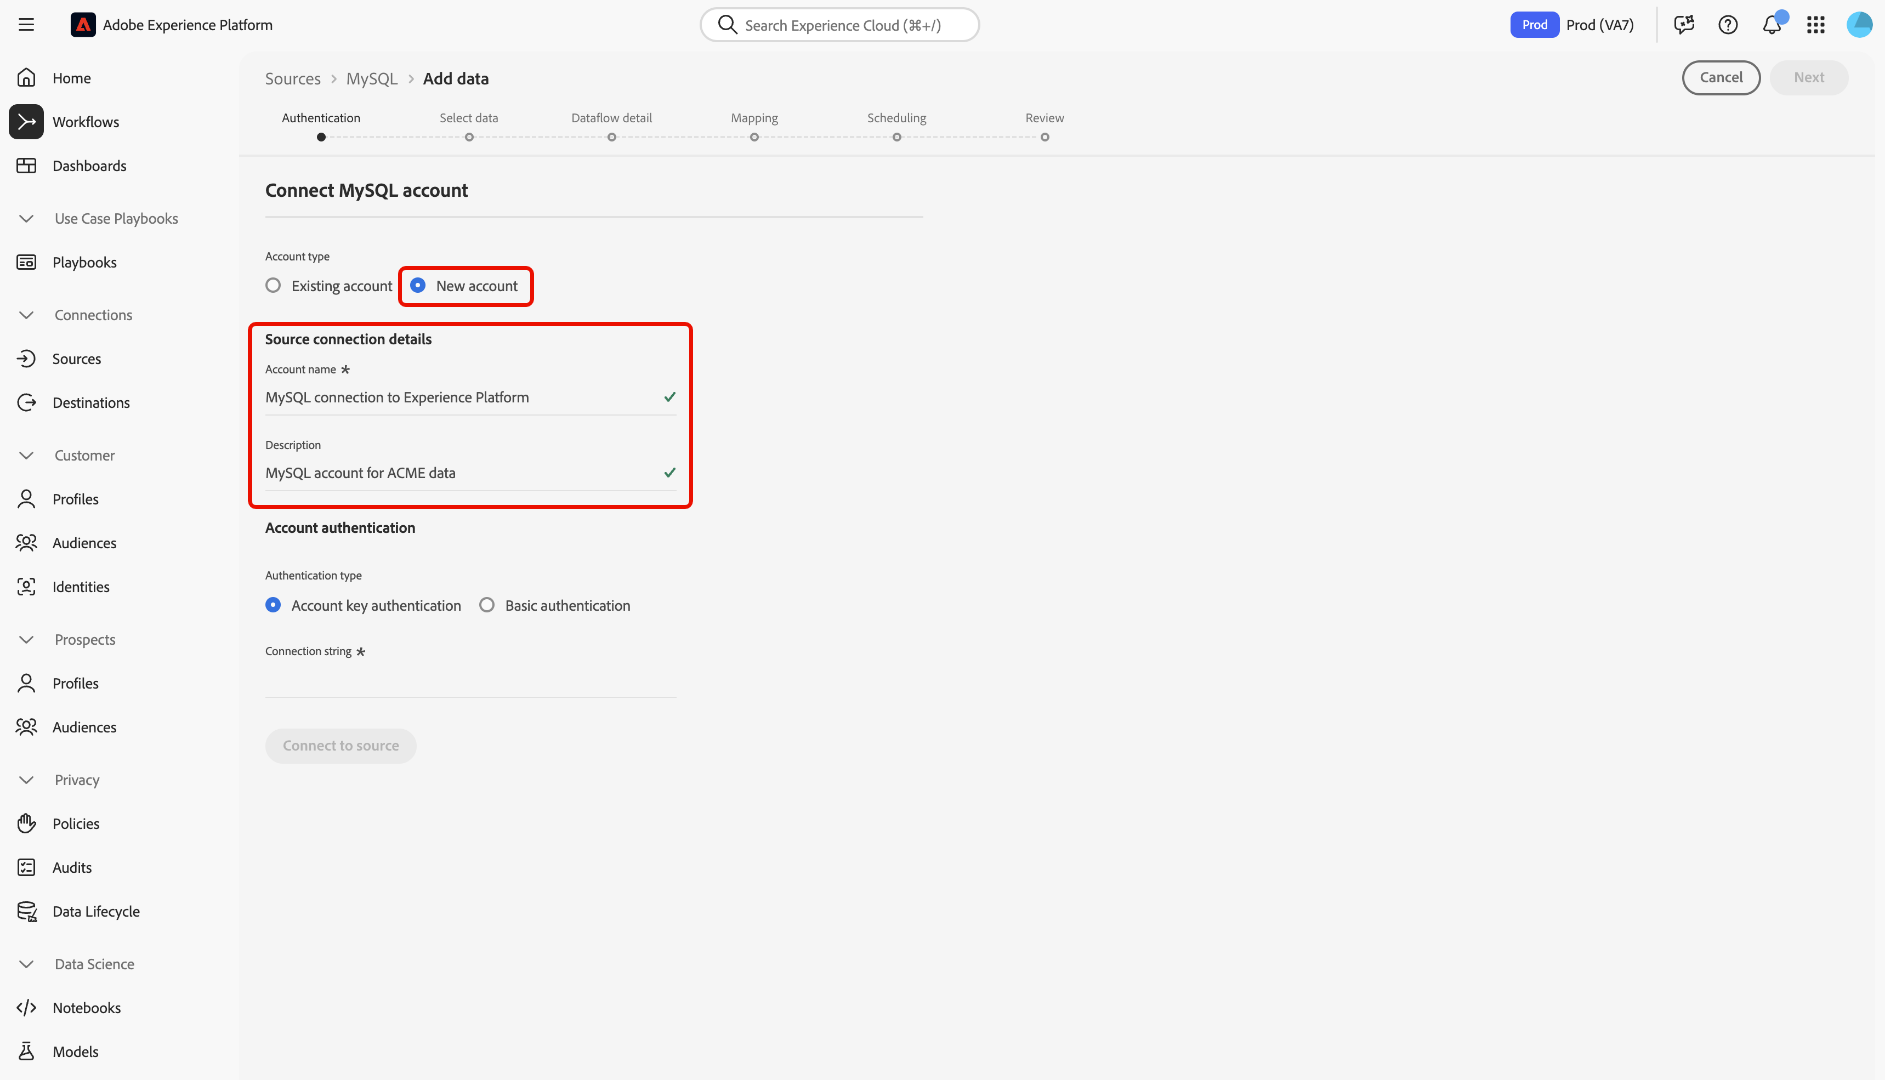The image size is (1885, 1080).
Task: Click the Workflows icon in sidebar
Action: [27, 122]
